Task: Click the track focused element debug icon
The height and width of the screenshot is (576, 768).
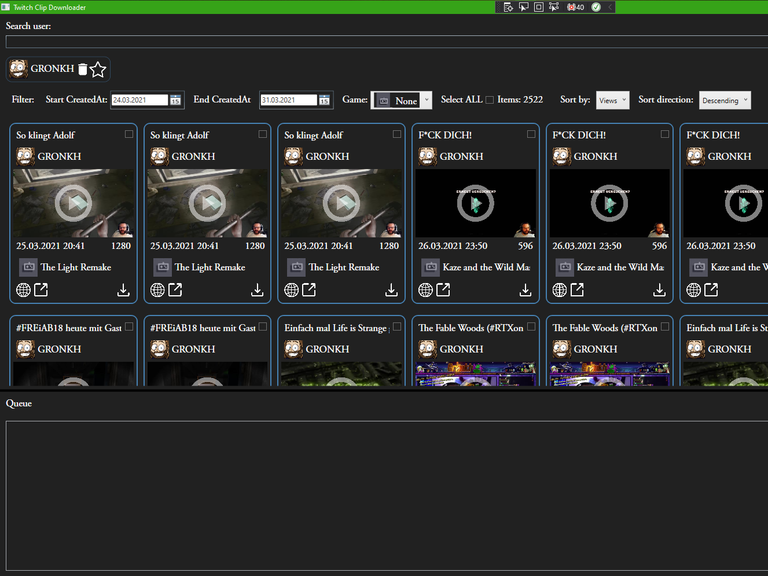Action: click(x=553, y=7)
